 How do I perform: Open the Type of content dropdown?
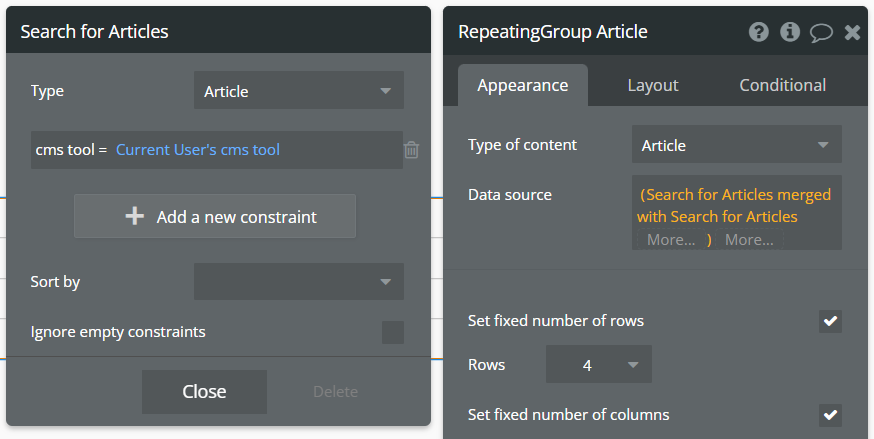coord(736,145)
